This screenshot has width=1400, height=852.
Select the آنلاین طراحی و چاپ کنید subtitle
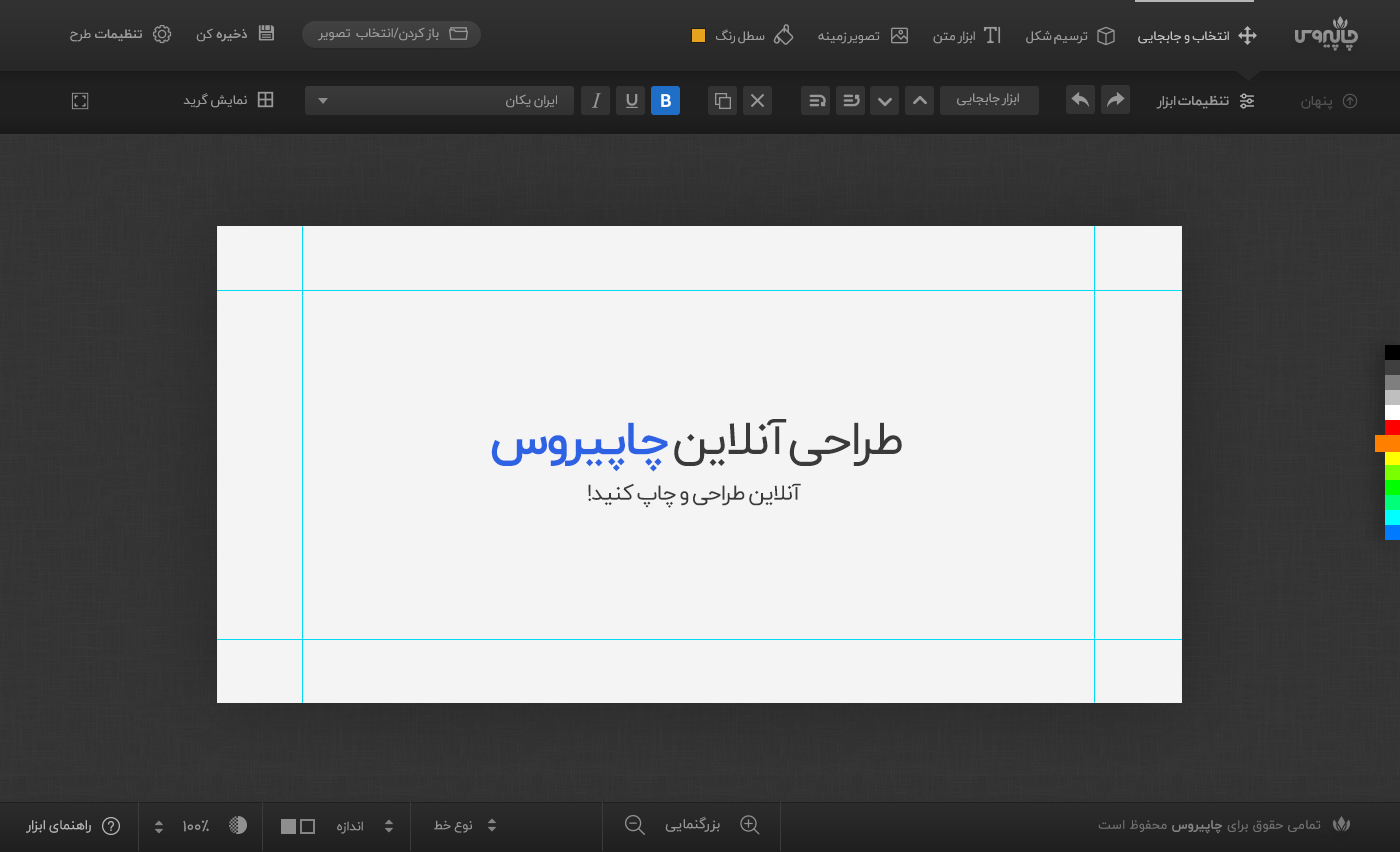(x=694, y=493)
